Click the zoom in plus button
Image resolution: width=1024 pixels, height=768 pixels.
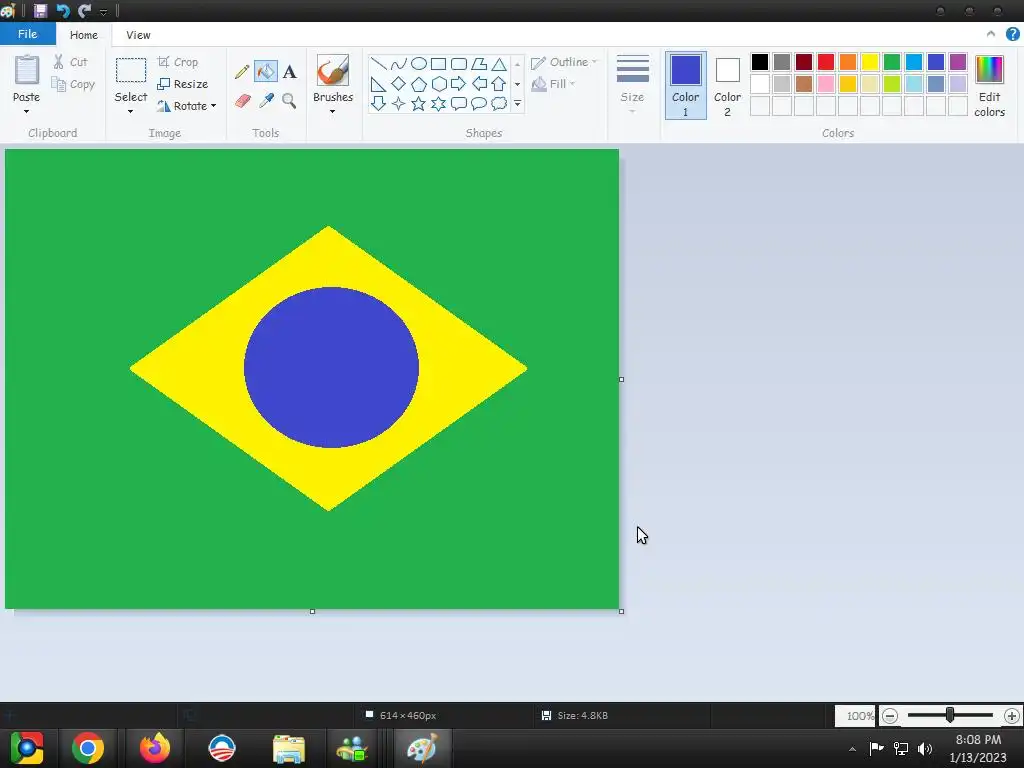point(1012,716)
